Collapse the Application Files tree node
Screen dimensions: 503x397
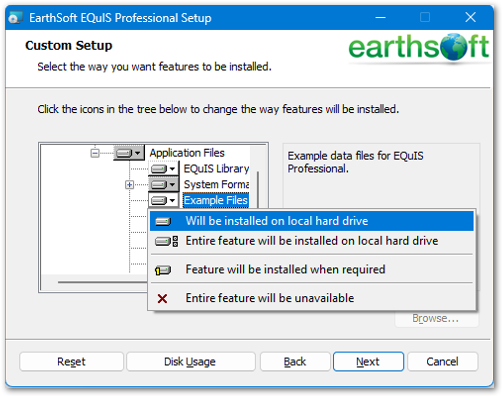coord(95,153)
